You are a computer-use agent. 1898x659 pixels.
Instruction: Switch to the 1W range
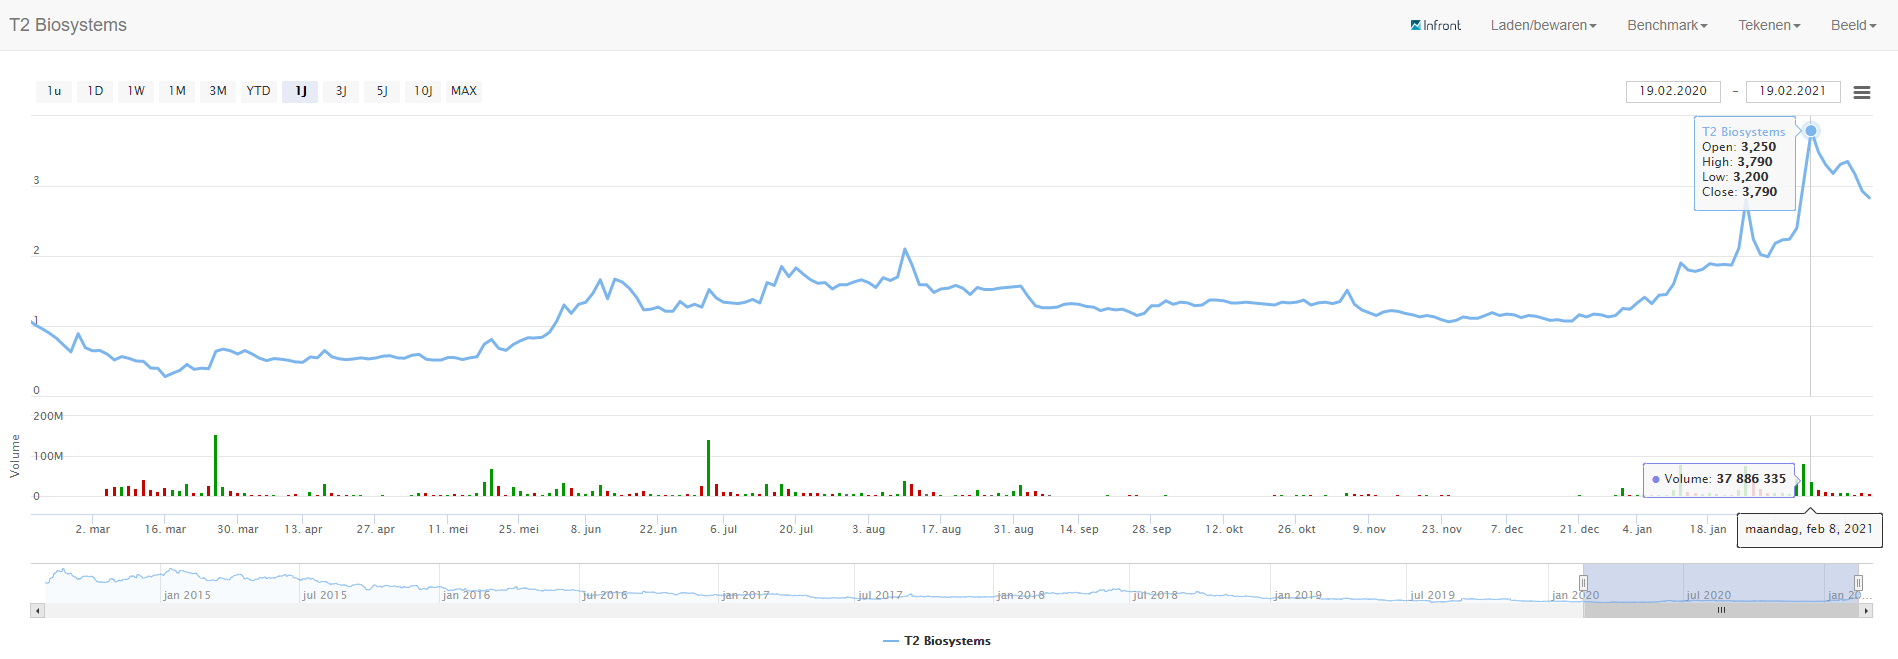coord(136,91)
